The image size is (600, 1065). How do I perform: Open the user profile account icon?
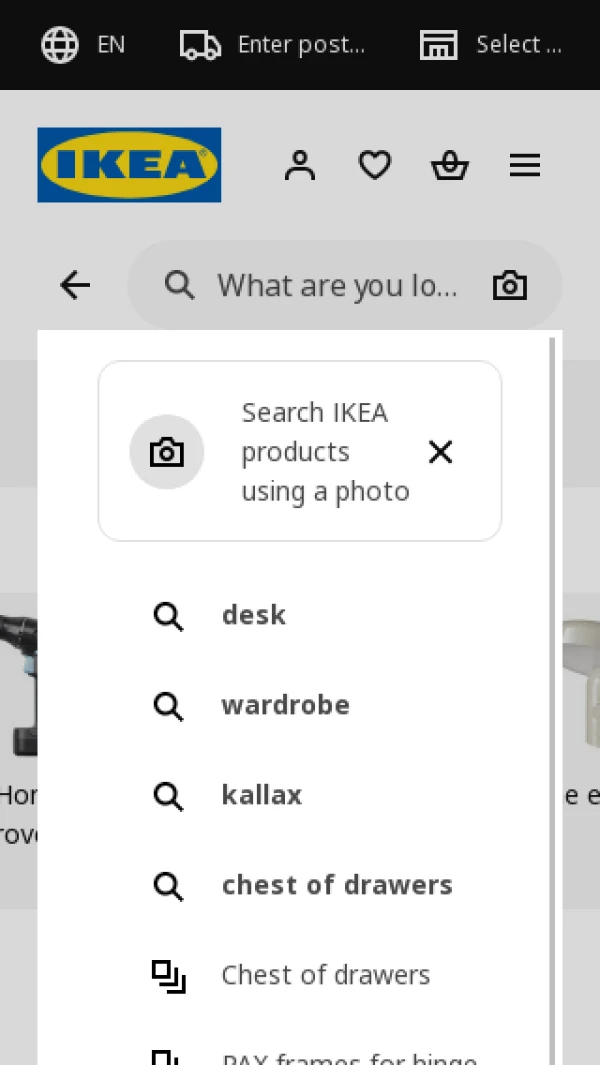[x=300, y=165]
